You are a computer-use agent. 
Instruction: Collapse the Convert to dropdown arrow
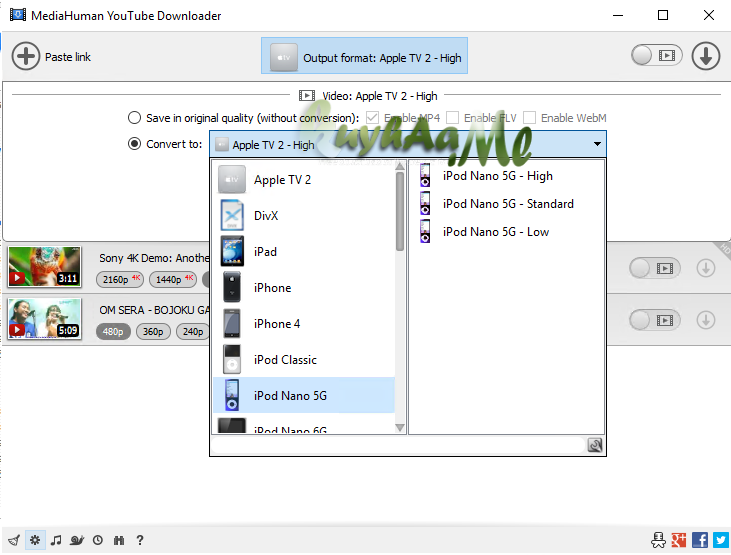(x=597, y=144)
